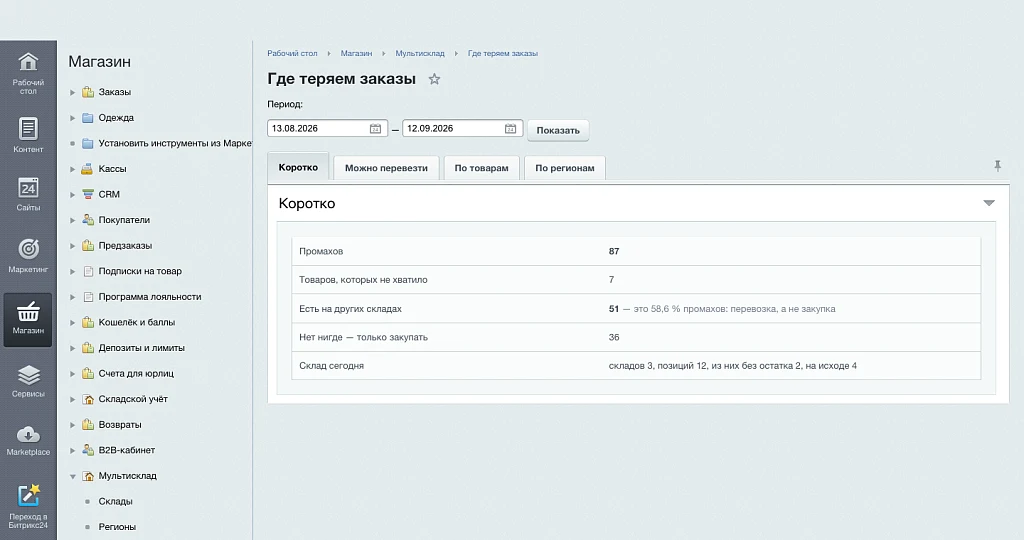The width and height of the screenshot is (1024, 540).
Task: Collapse the Коротко section arrow
Action: click(x=989, y=203)
